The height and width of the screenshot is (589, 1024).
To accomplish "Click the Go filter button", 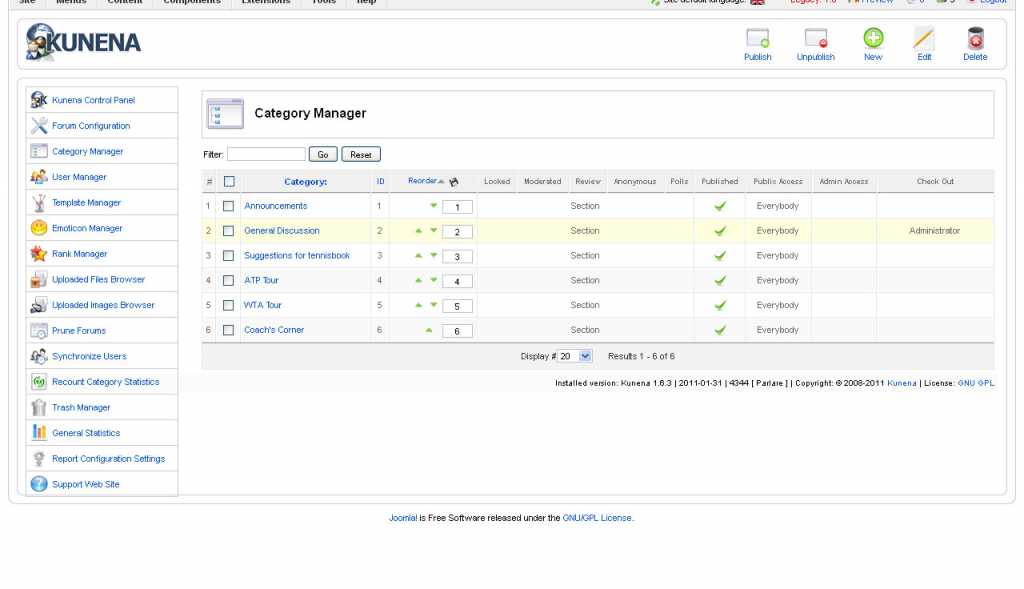I will tap(323, 155).
